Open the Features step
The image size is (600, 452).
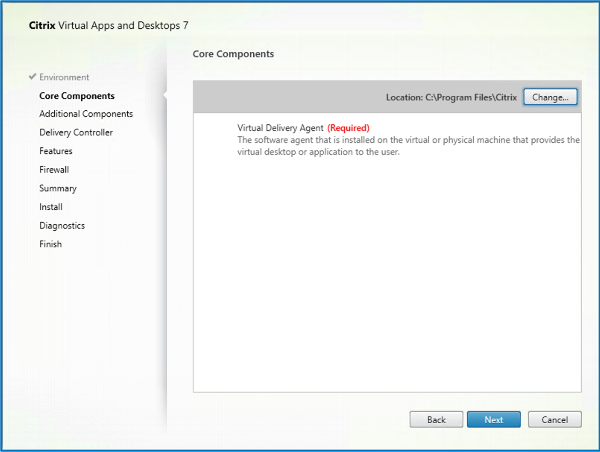click(x=56, y=151)
